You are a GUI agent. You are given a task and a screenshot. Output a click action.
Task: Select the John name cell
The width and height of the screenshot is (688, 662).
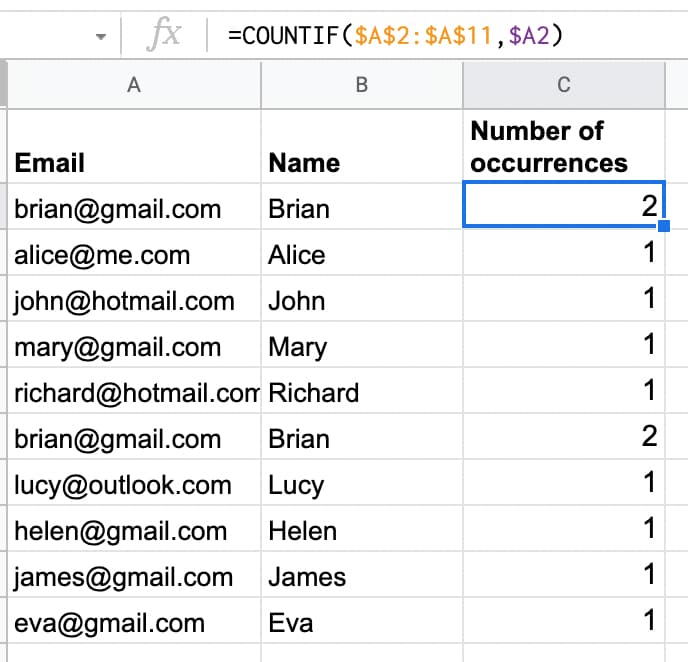[x=362, y=298]
